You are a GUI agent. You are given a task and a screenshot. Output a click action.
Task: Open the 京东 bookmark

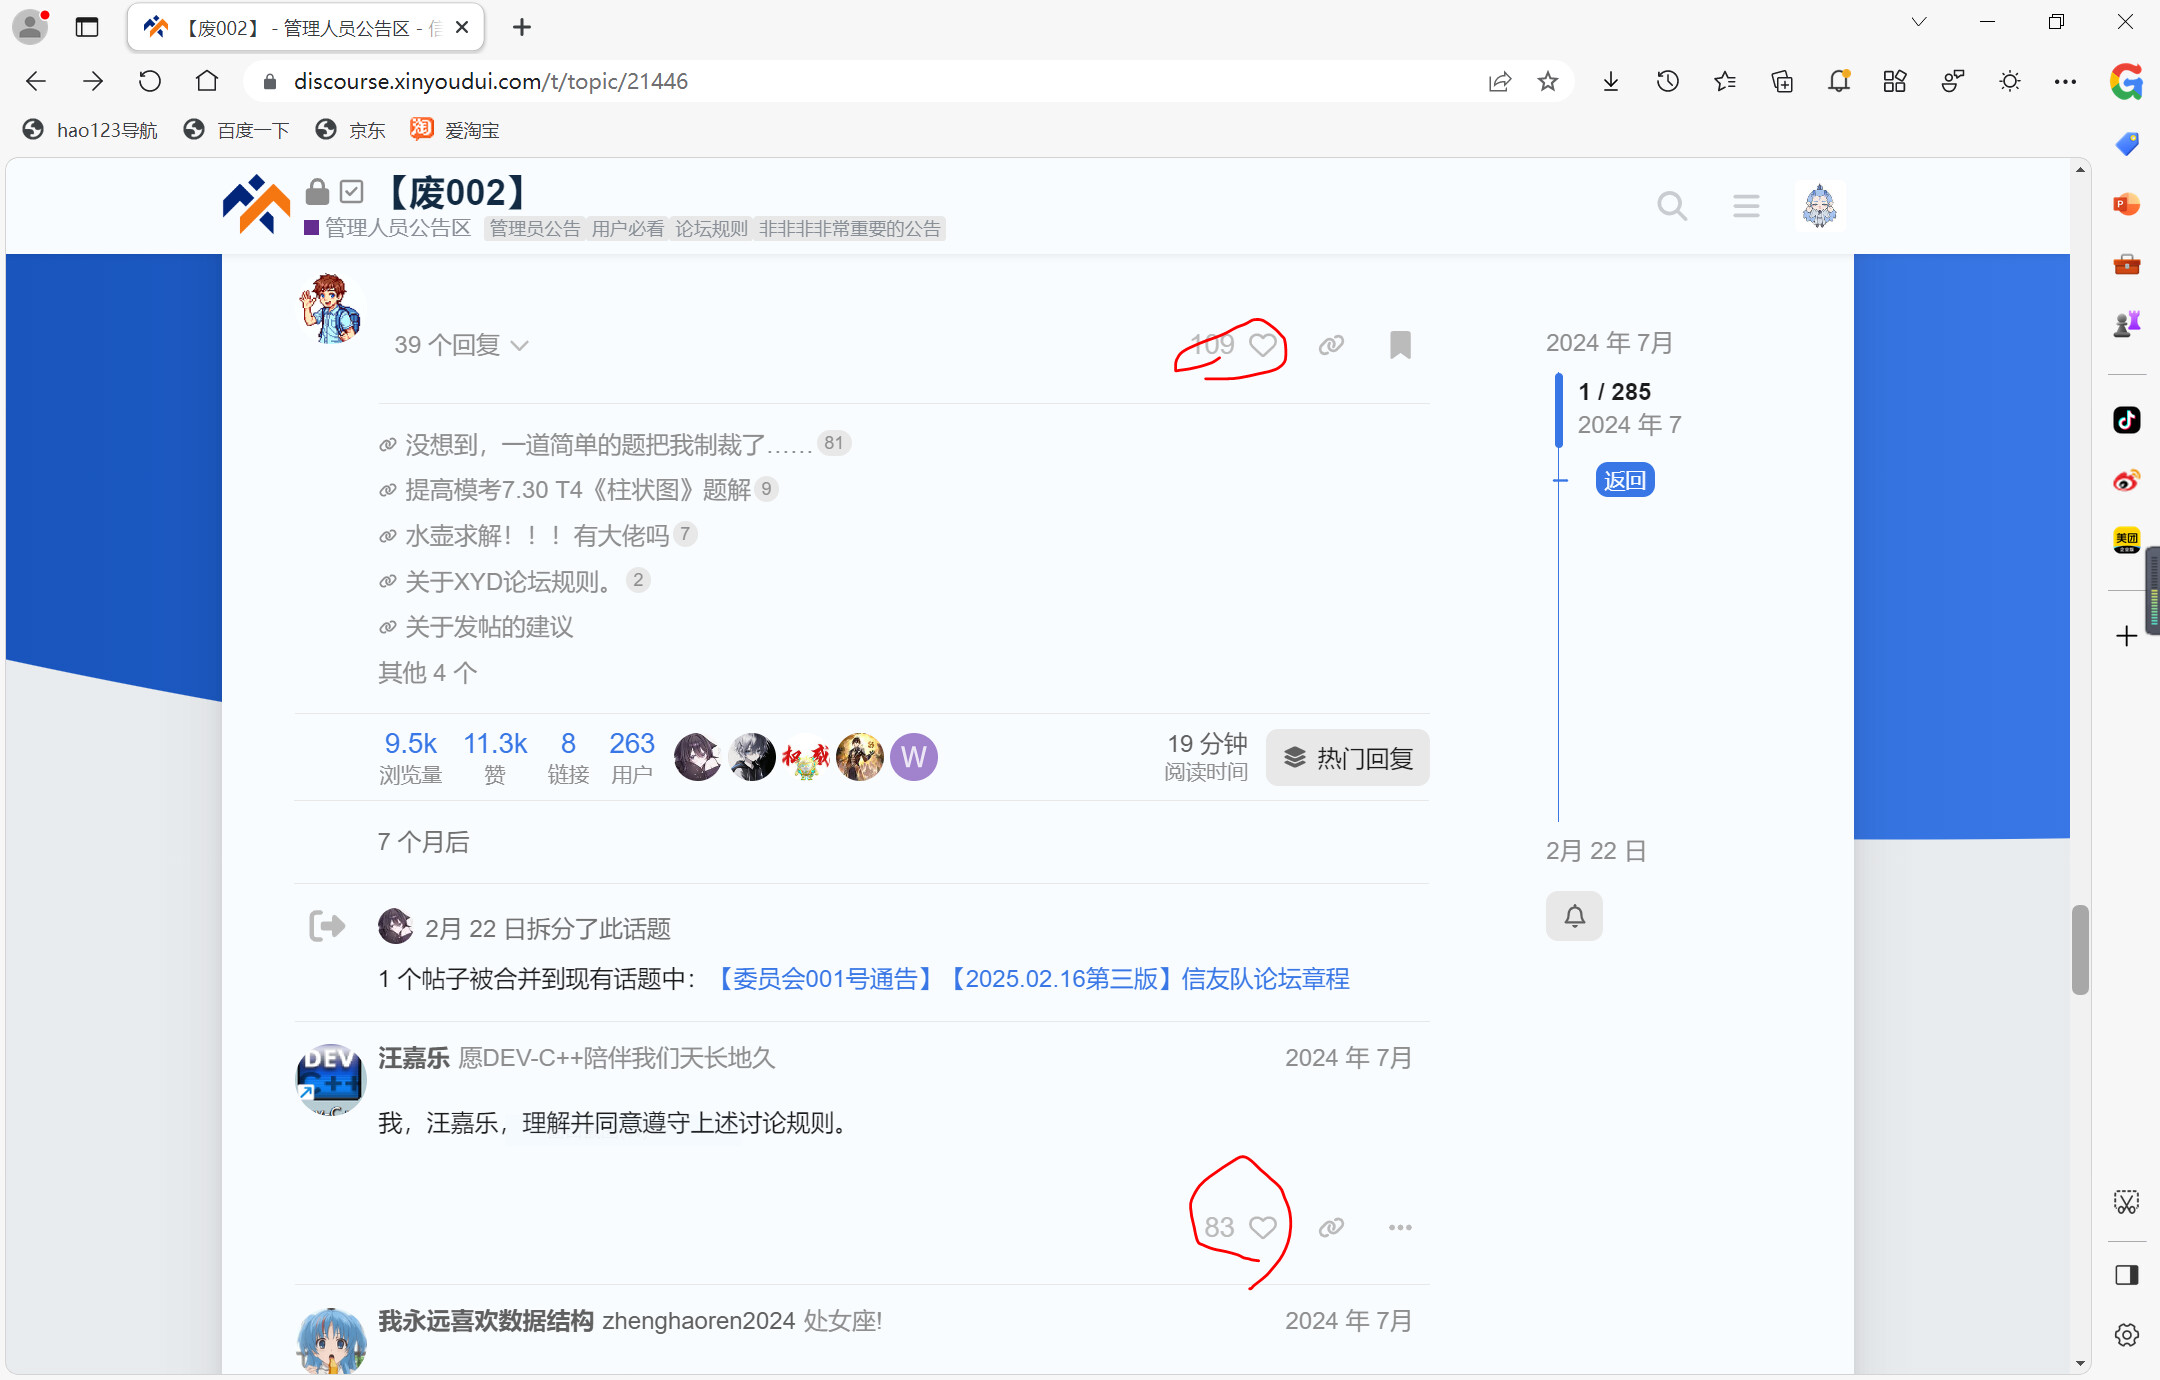[350, 130]
